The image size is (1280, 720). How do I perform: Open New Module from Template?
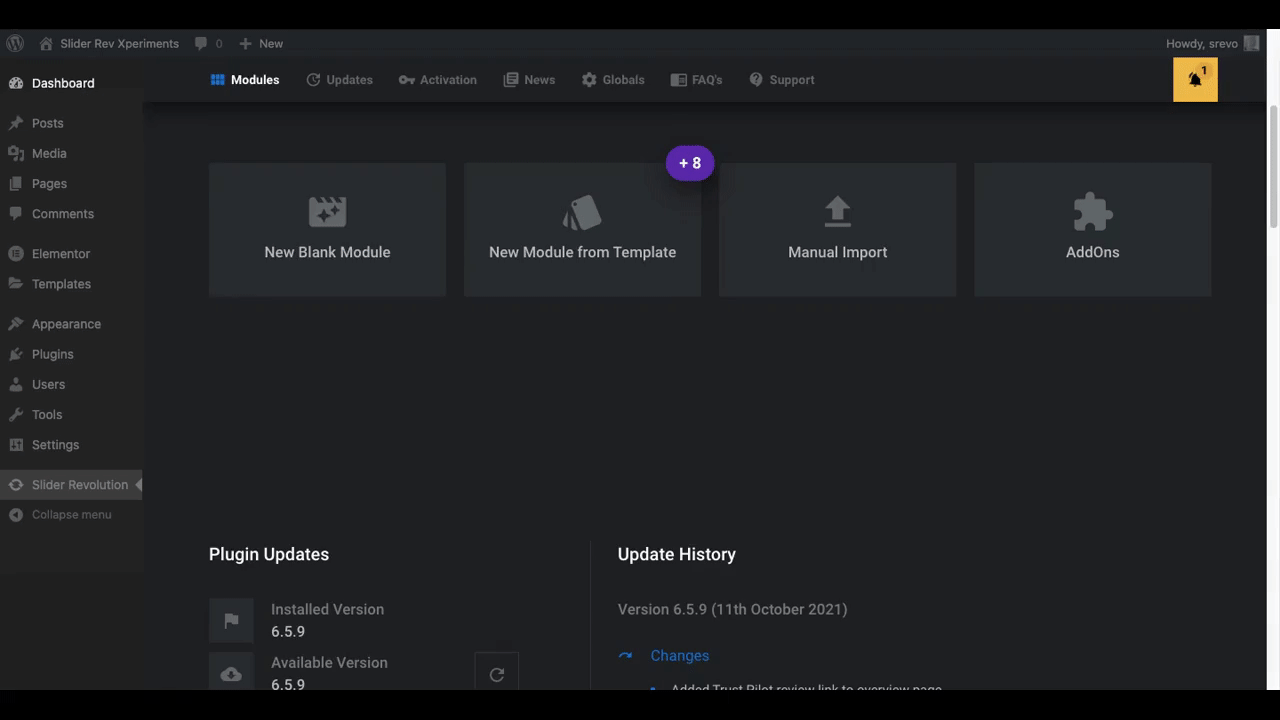(x=582, y=229)
